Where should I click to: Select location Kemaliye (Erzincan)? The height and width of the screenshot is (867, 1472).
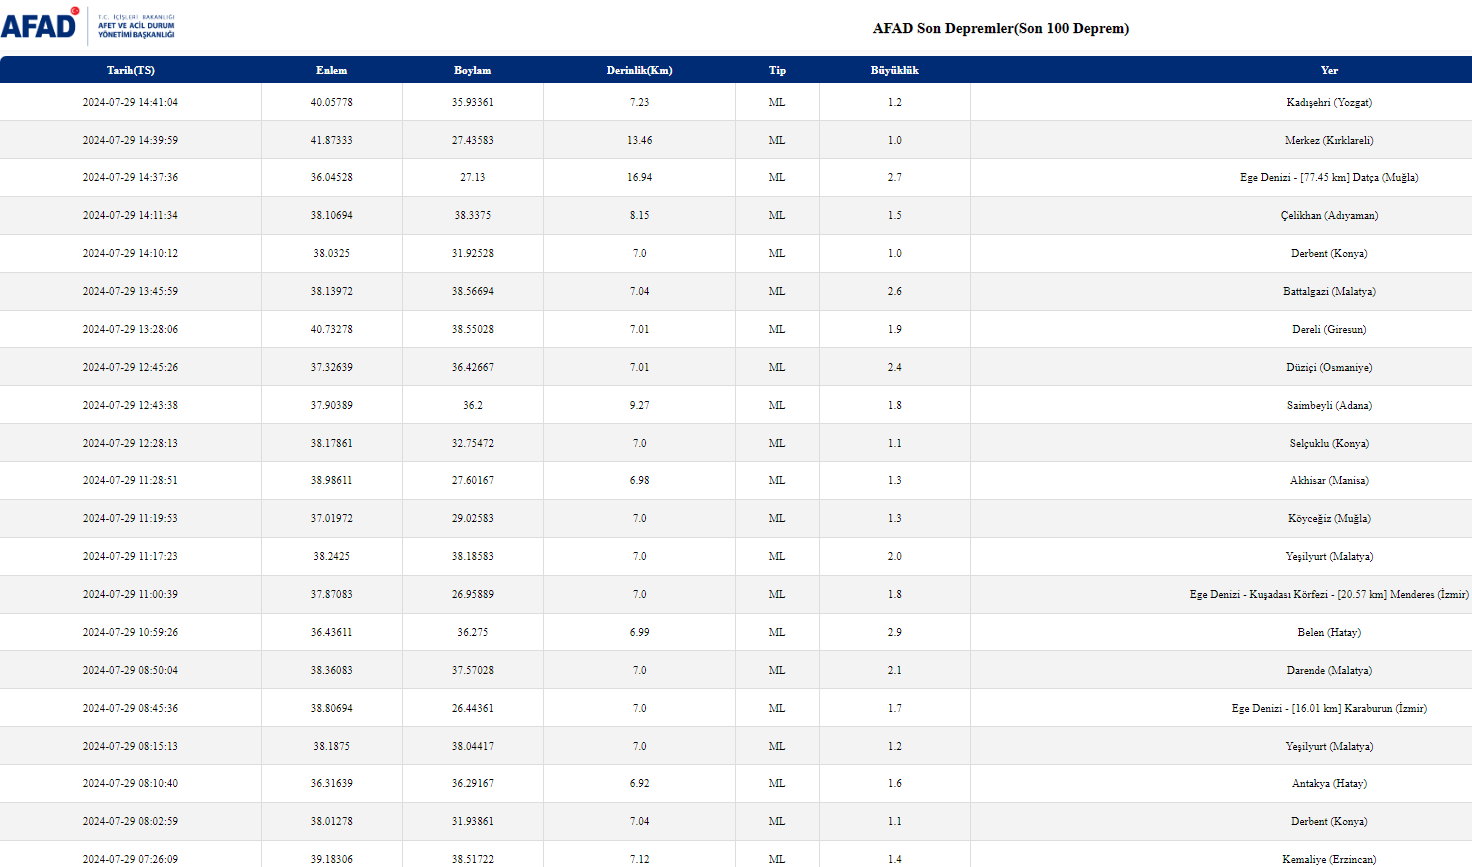click(x=1329, y=859)
